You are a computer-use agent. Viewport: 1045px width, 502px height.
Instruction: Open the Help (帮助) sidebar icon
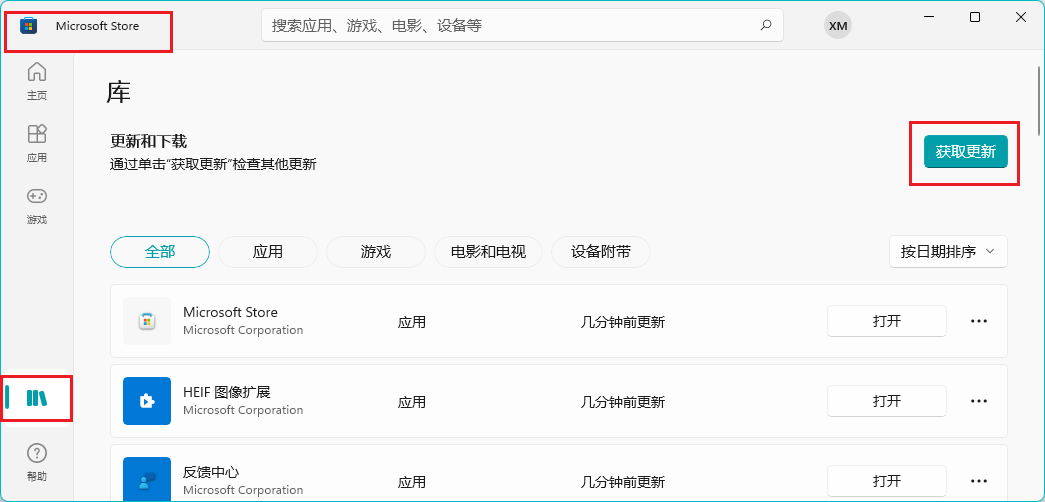(x=37, y=462)
